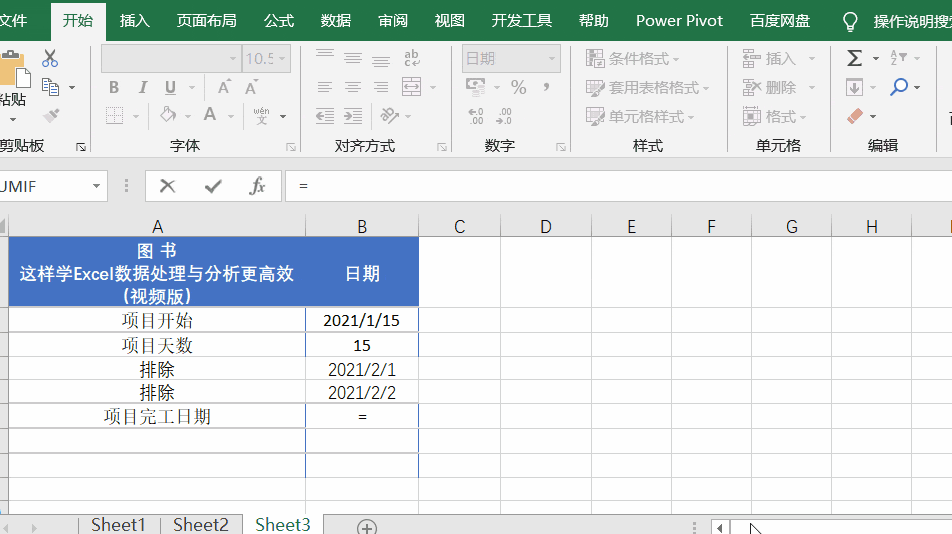Viewport: 952px width, 534px height.
Task: Select cell B3 containing 15
Action: pos(362,345)
